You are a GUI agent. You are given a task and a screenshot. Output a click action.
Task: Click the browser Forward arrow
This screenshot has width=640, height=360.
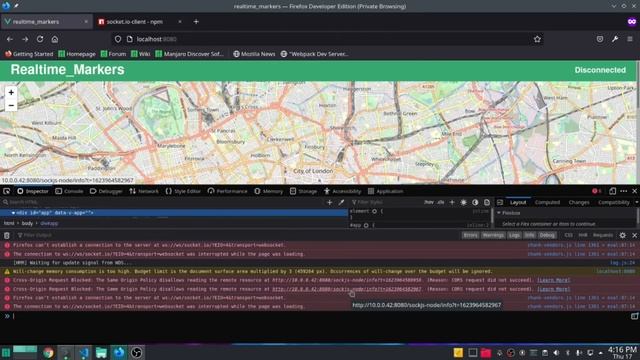[25, 39]
